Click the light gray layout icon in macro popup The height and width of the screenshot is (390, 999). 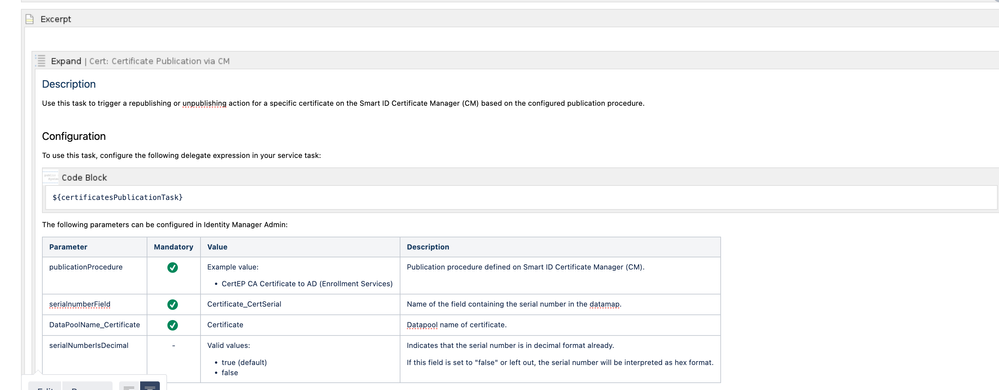(129, 386)
